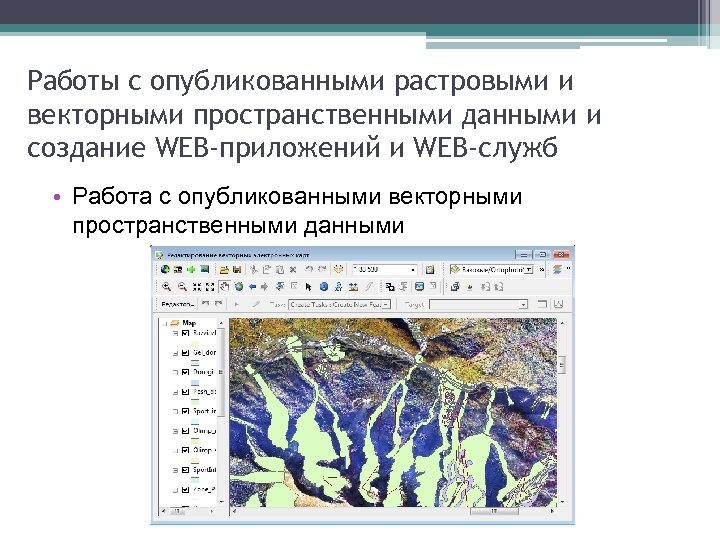Click the Edit tool arrow on editor toolbar
Viewport: 720px width, 540px height.
click(x=237, y=304)
